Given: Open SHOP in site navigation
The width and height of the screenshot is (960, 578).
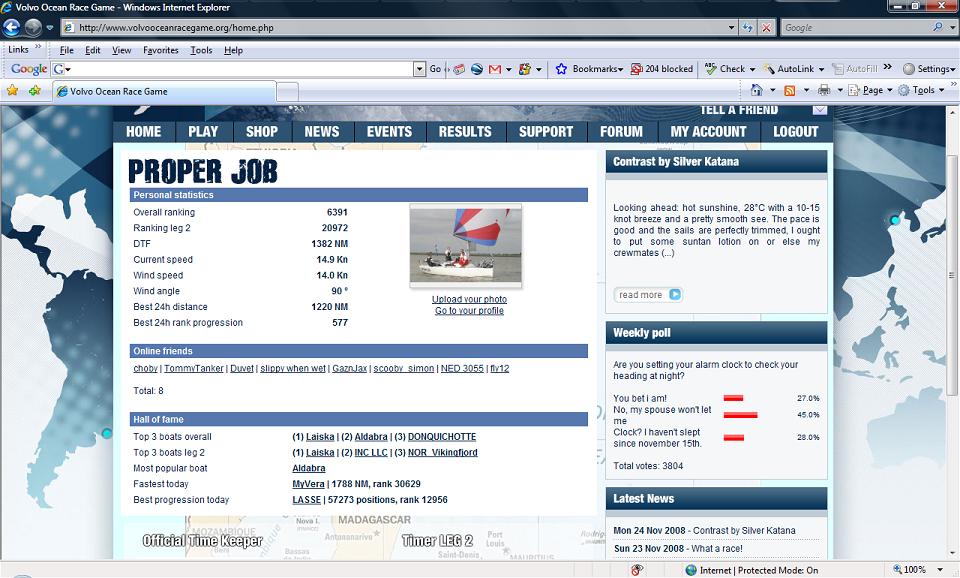Looking at the screenshot, I should click(262, 132).
